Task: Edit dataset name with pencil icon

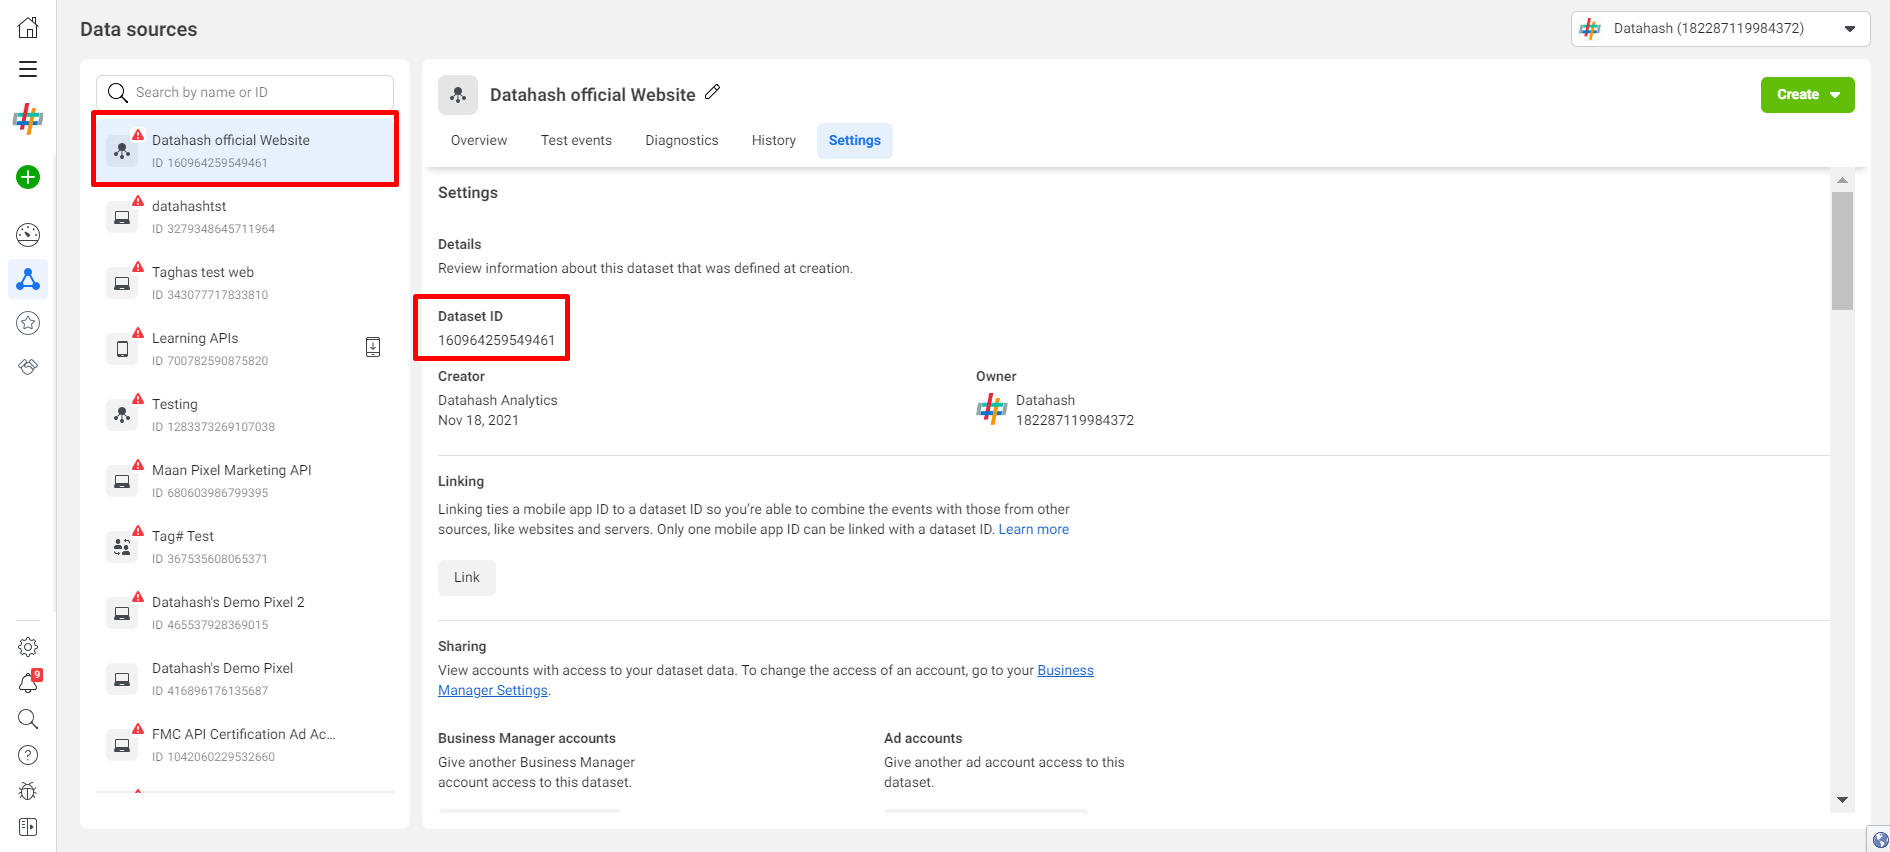Action: click(712, 92)
